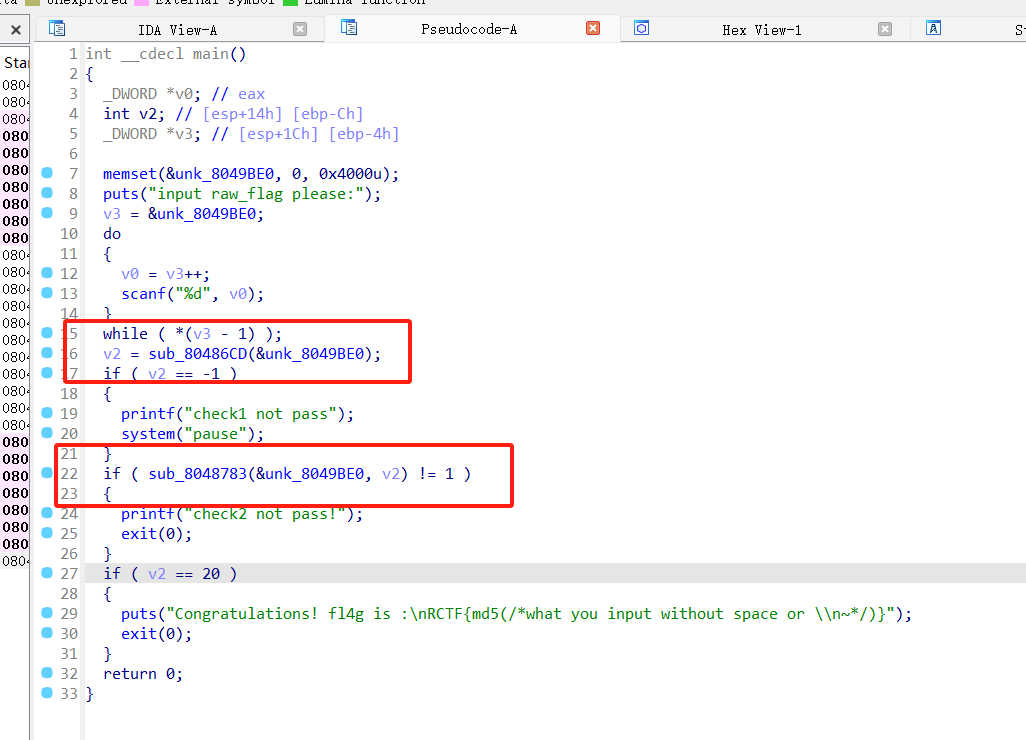The image size is (1026, 740).
Task: Click the _DWORD *v3 declaration on line 5
Action: point(152,134)
